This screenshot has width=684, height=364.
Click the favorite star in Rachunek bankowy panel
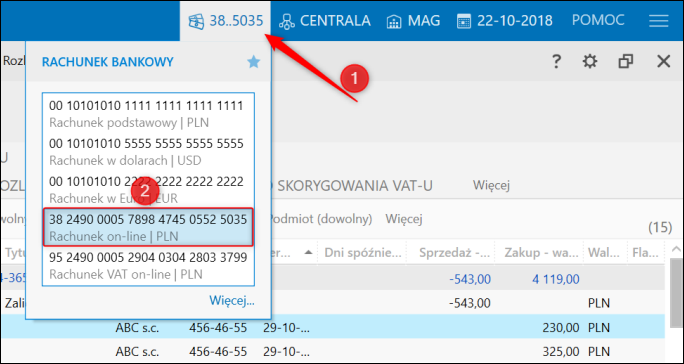pyautogui.click(x=253, y=62)
